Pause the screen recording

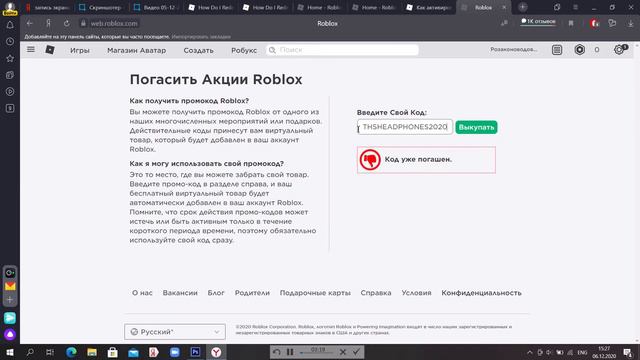pyautogui.click(x=290, y=352)
